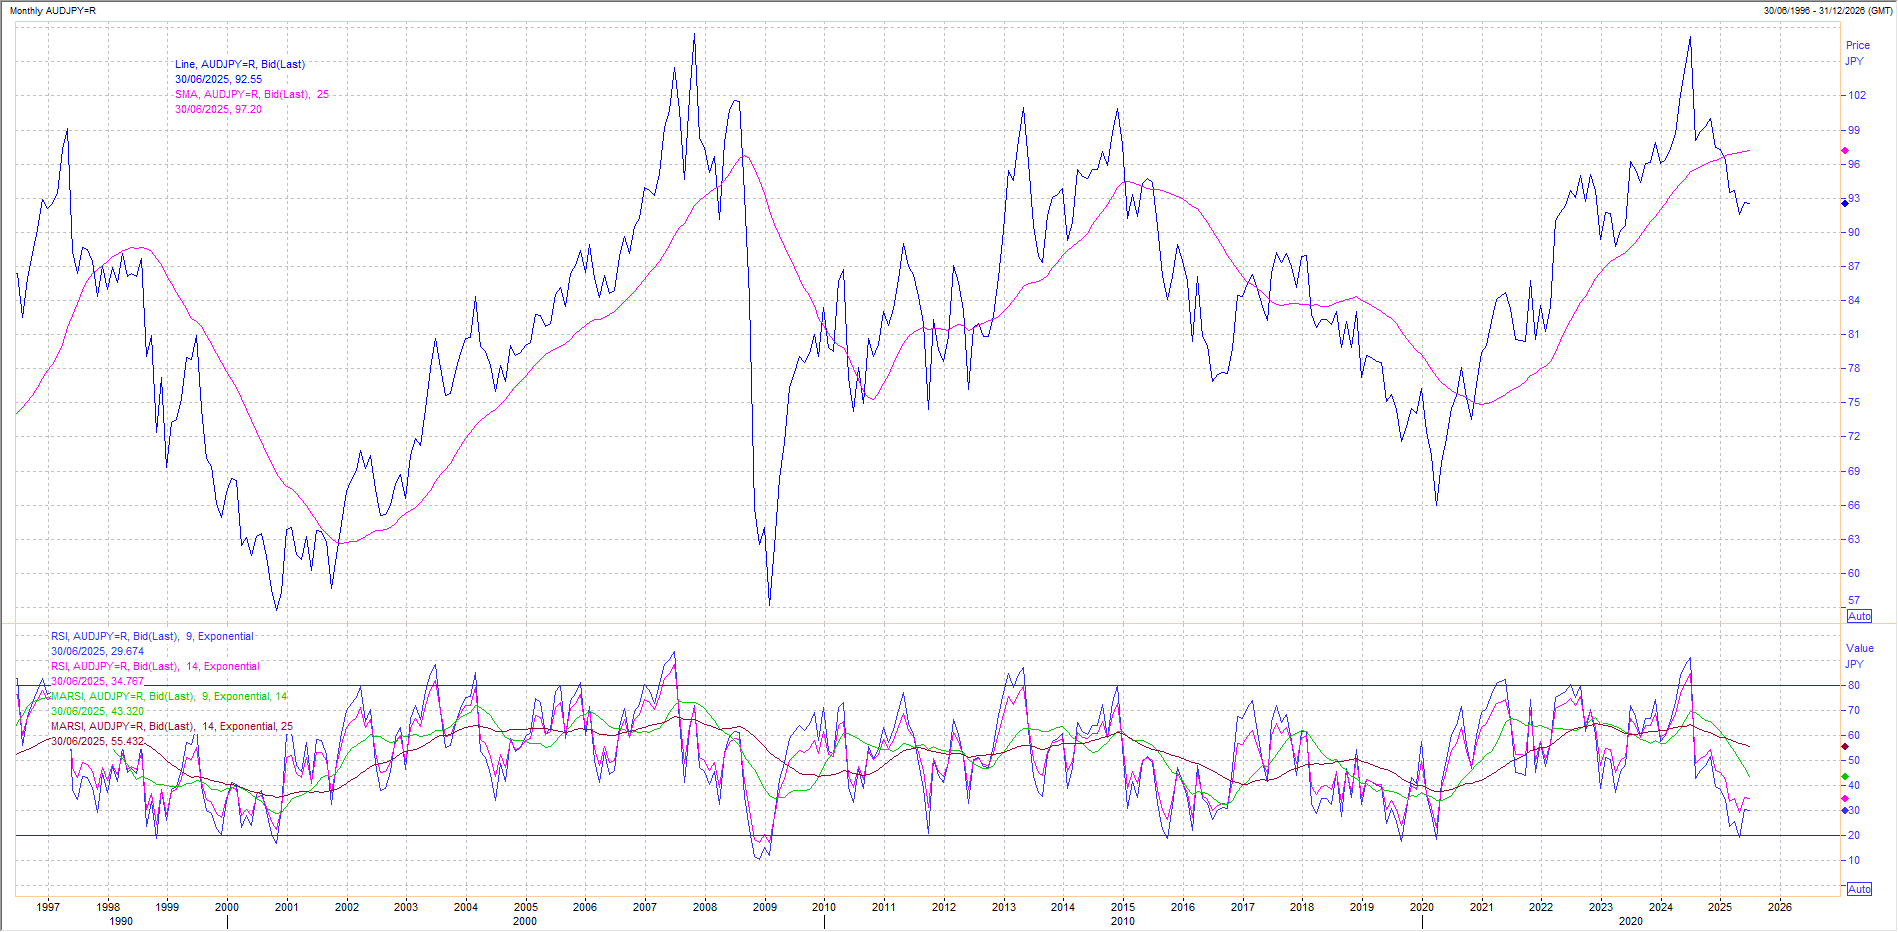Click the 2005 year label on time axis
This screenshot has width=1898, height=932.
(x=525, y=907)
